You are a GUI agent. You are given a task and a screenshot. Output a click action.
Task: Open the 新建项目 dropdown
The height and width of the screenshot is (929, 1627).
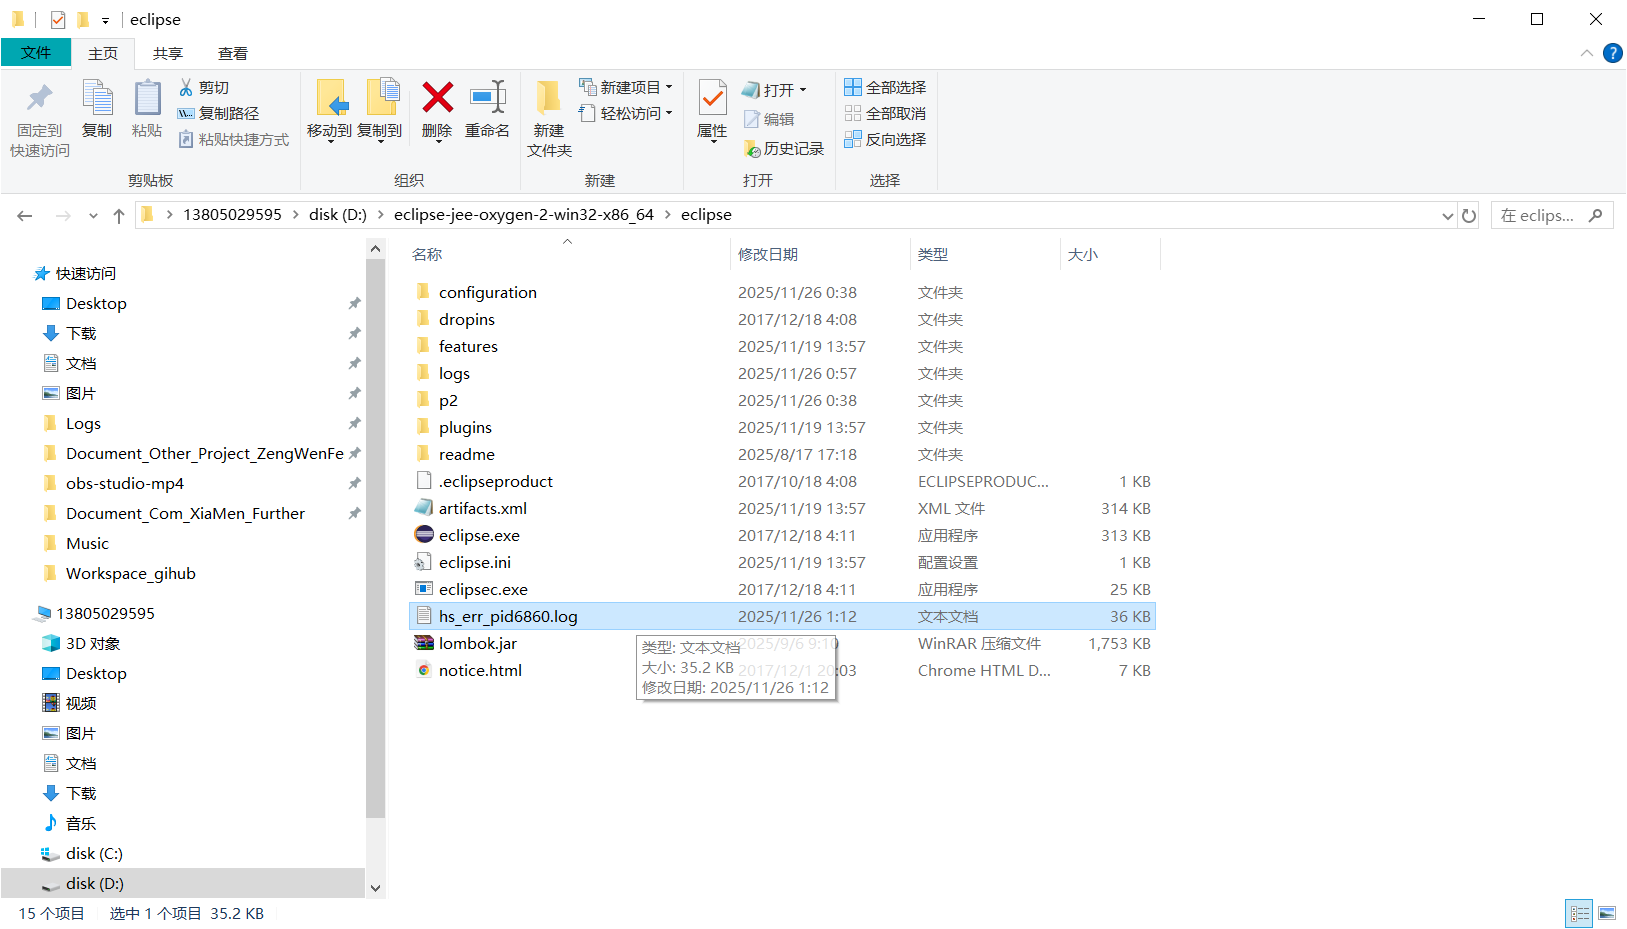pos(670,87)
